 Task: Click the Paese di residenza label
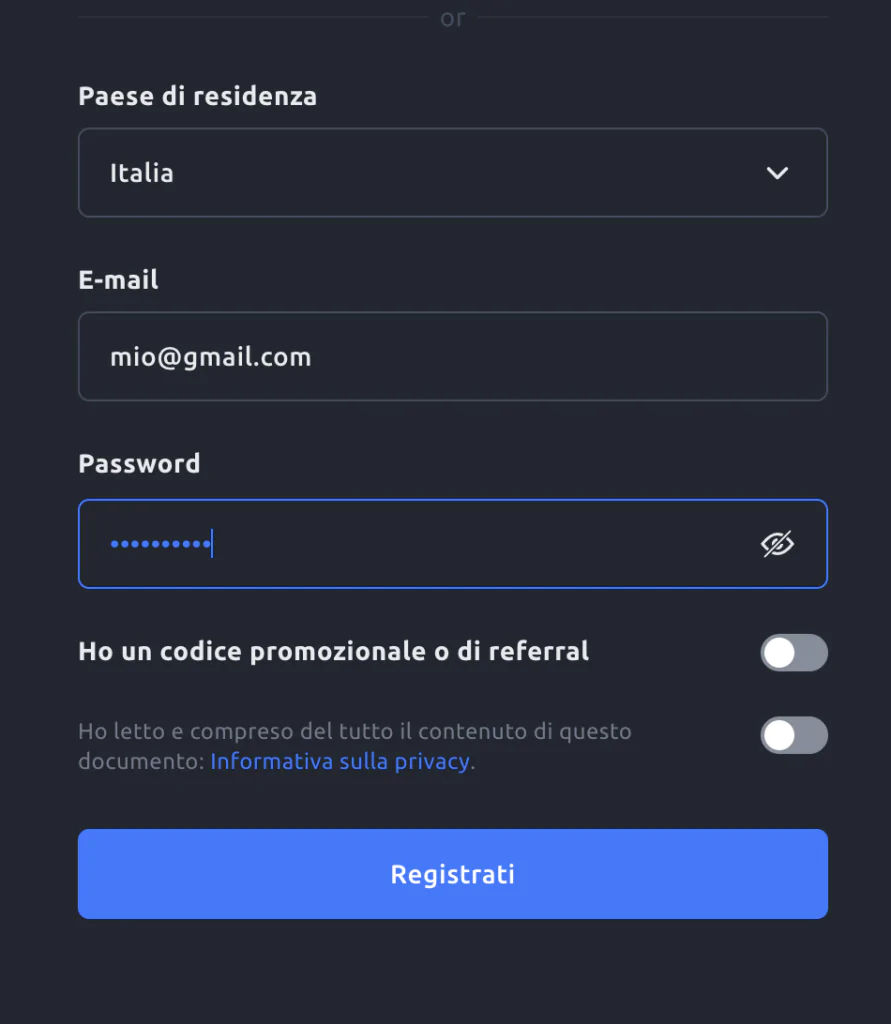pos(197,97)
